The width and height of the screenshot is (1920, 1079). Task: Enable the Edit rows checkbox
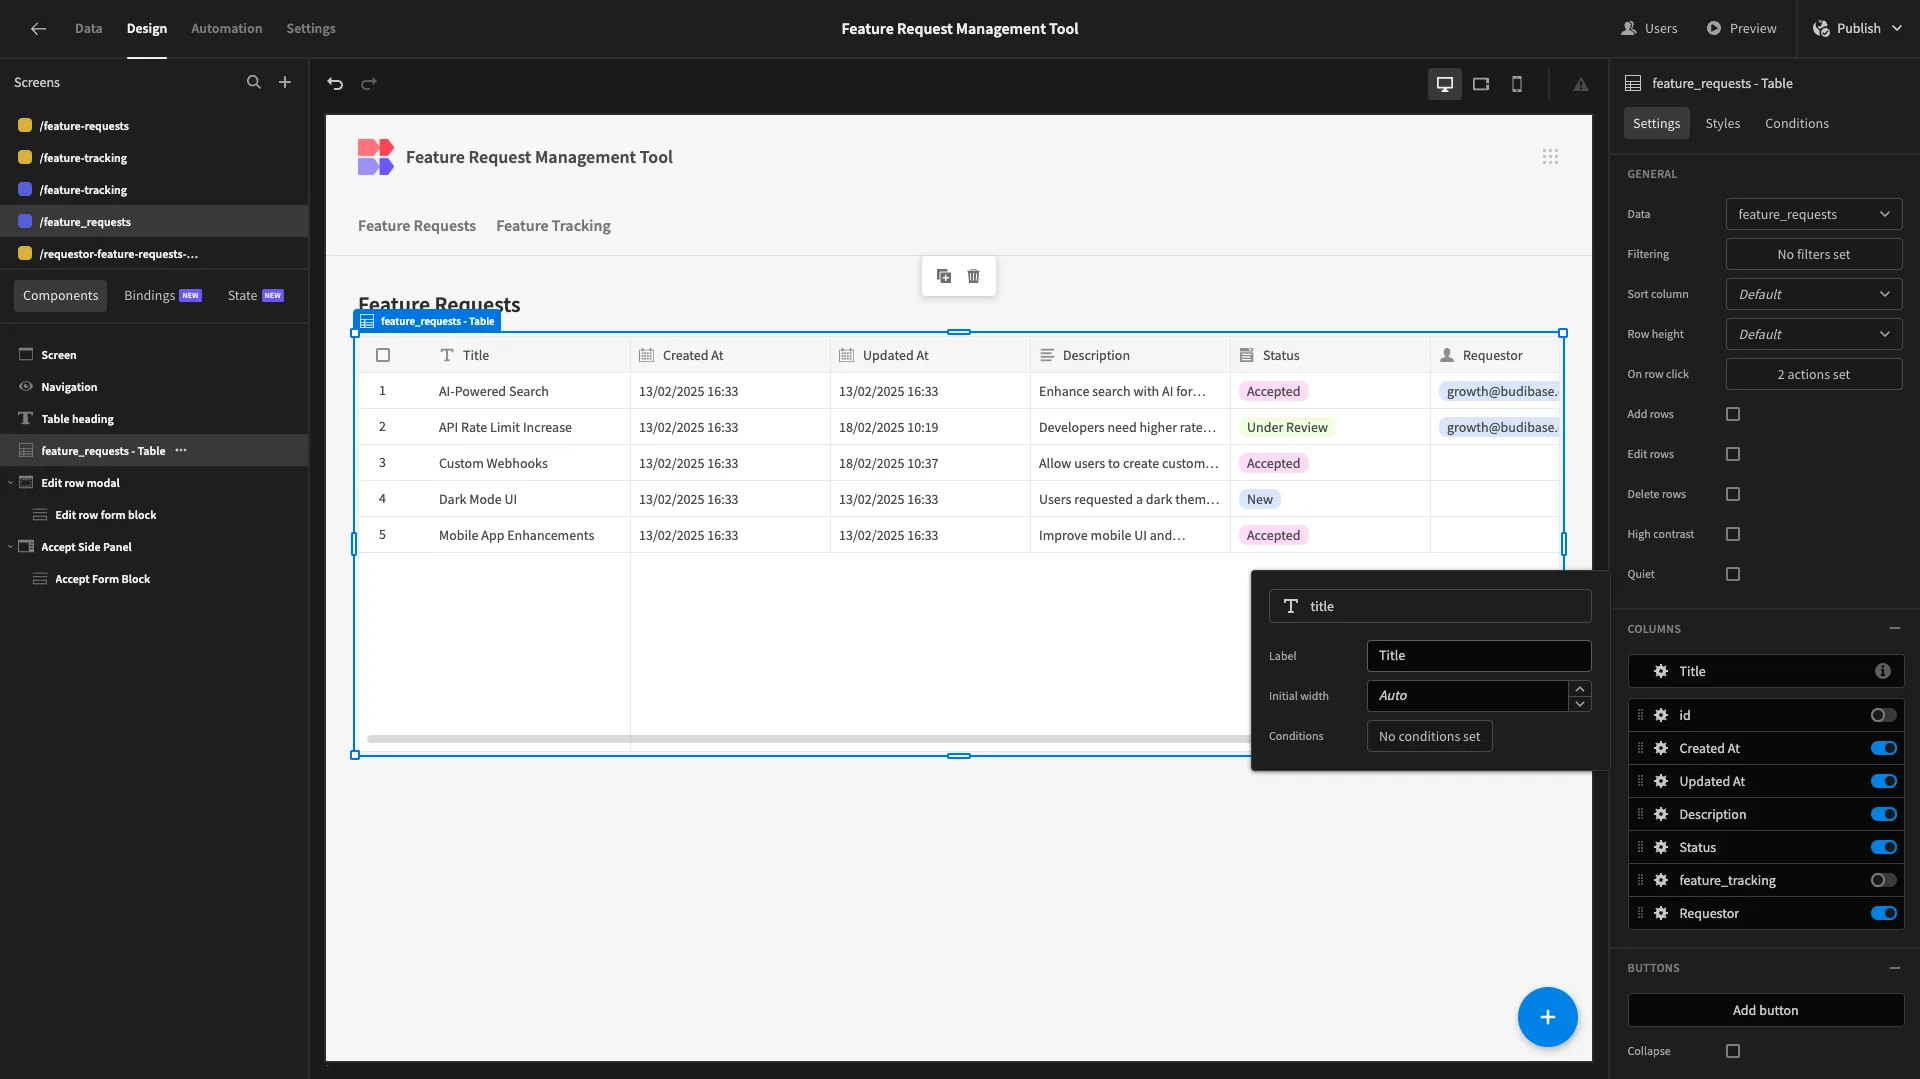coord(1733,454)
